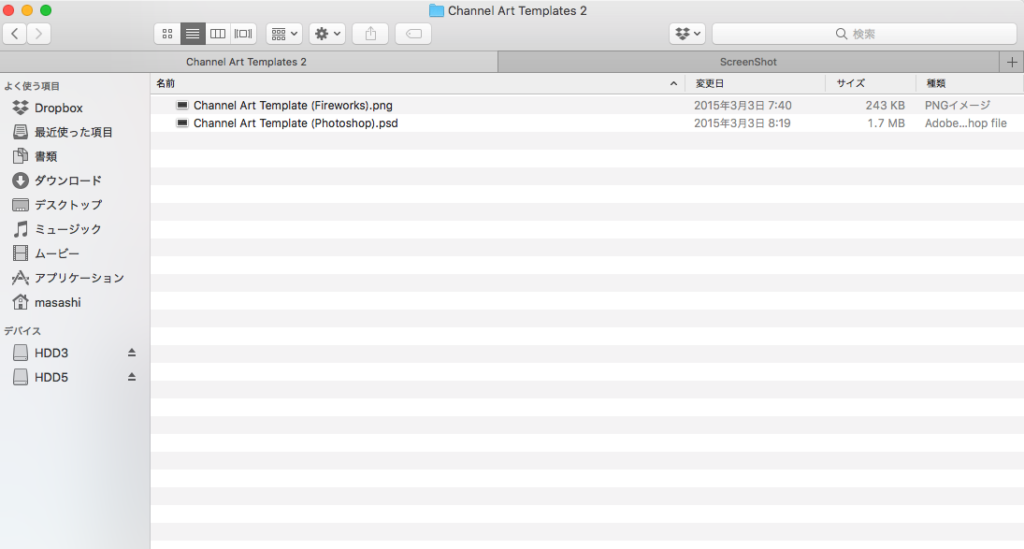The image size is (1024, 549).
Task: Eject the HDD3 drive
Action: coord(131,353)
